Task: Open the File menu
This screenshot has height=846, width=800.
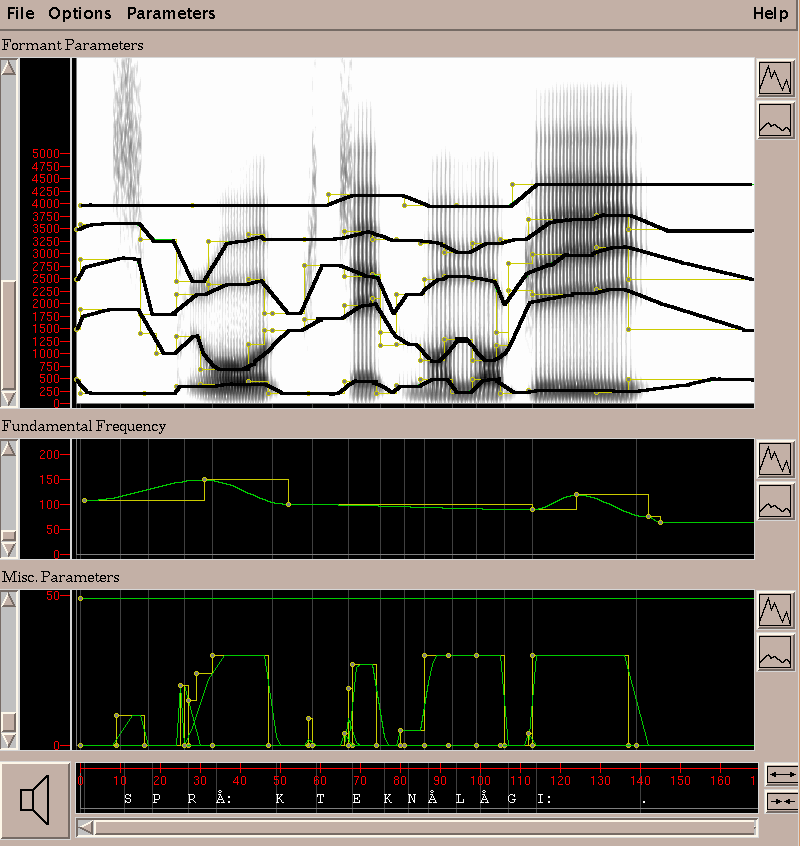Action: (x=20, y=14)
